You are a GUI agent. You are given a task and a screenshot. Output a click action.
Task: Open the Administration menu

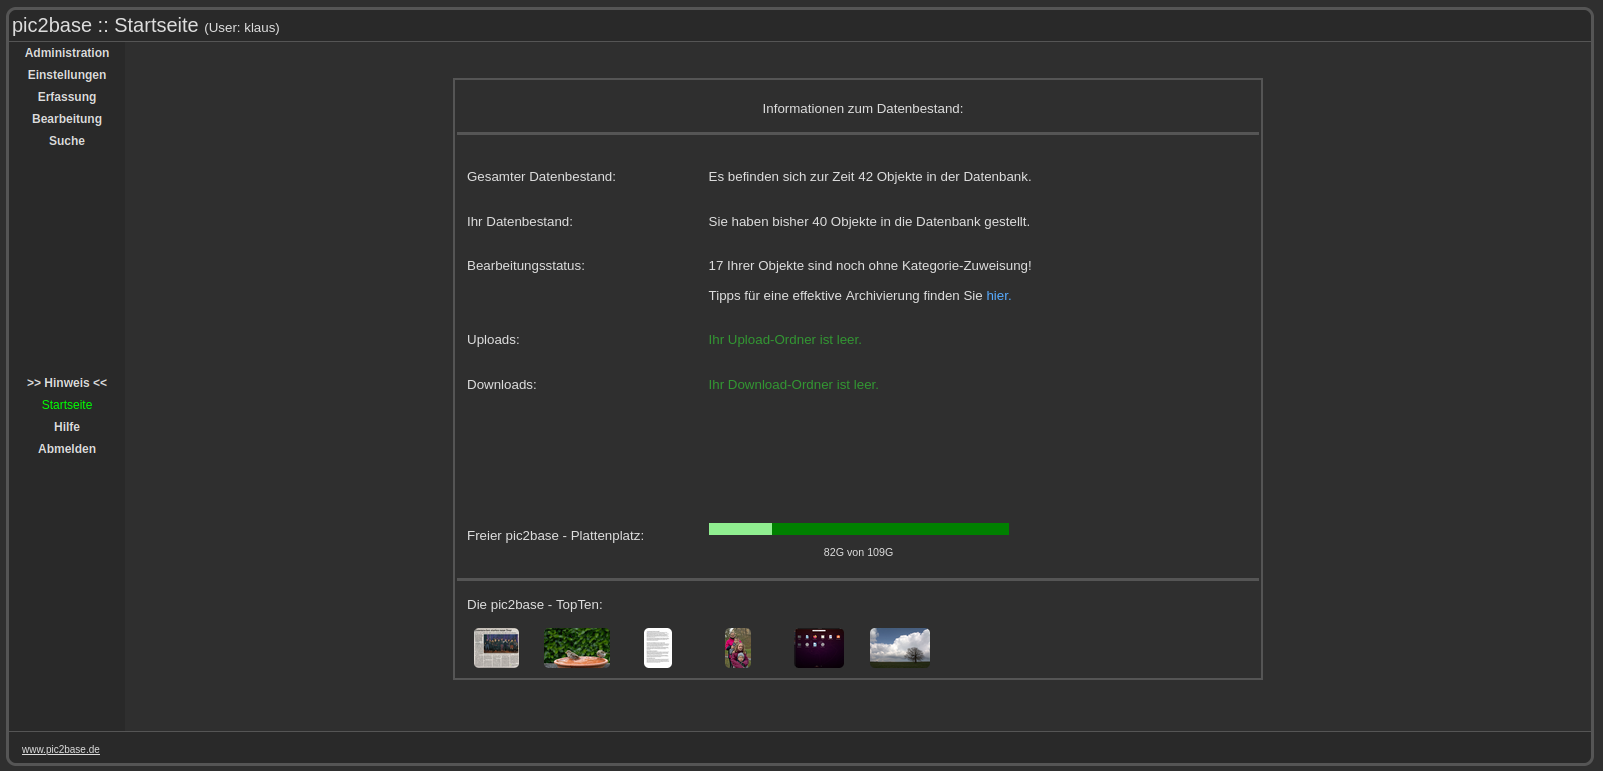(67, 53)
